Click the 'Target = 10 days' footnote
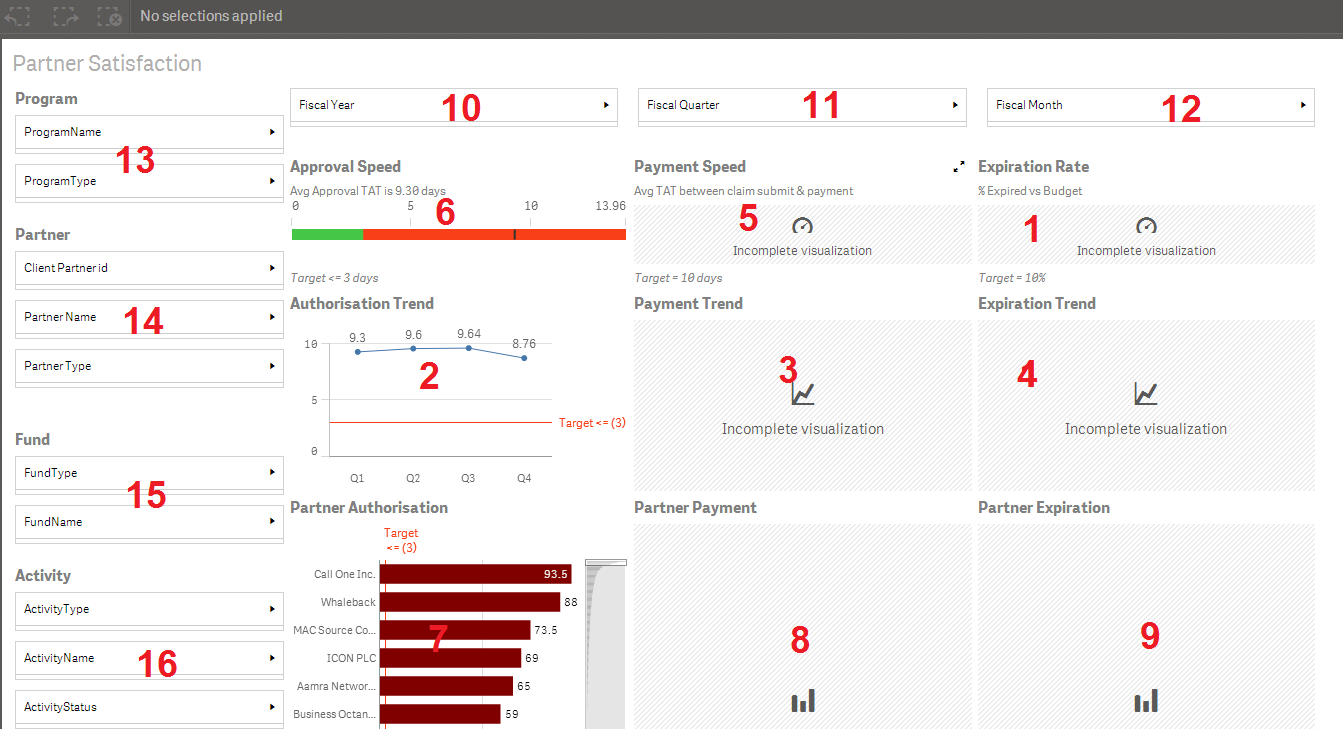 tap(678, 278)
